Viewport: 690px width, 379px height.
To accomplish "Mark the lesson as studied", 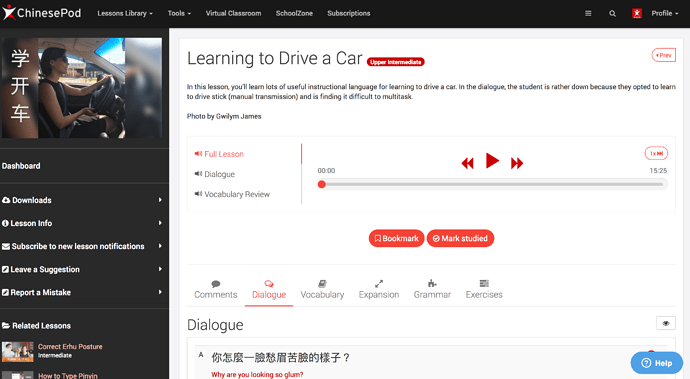I will coord(460,239).
